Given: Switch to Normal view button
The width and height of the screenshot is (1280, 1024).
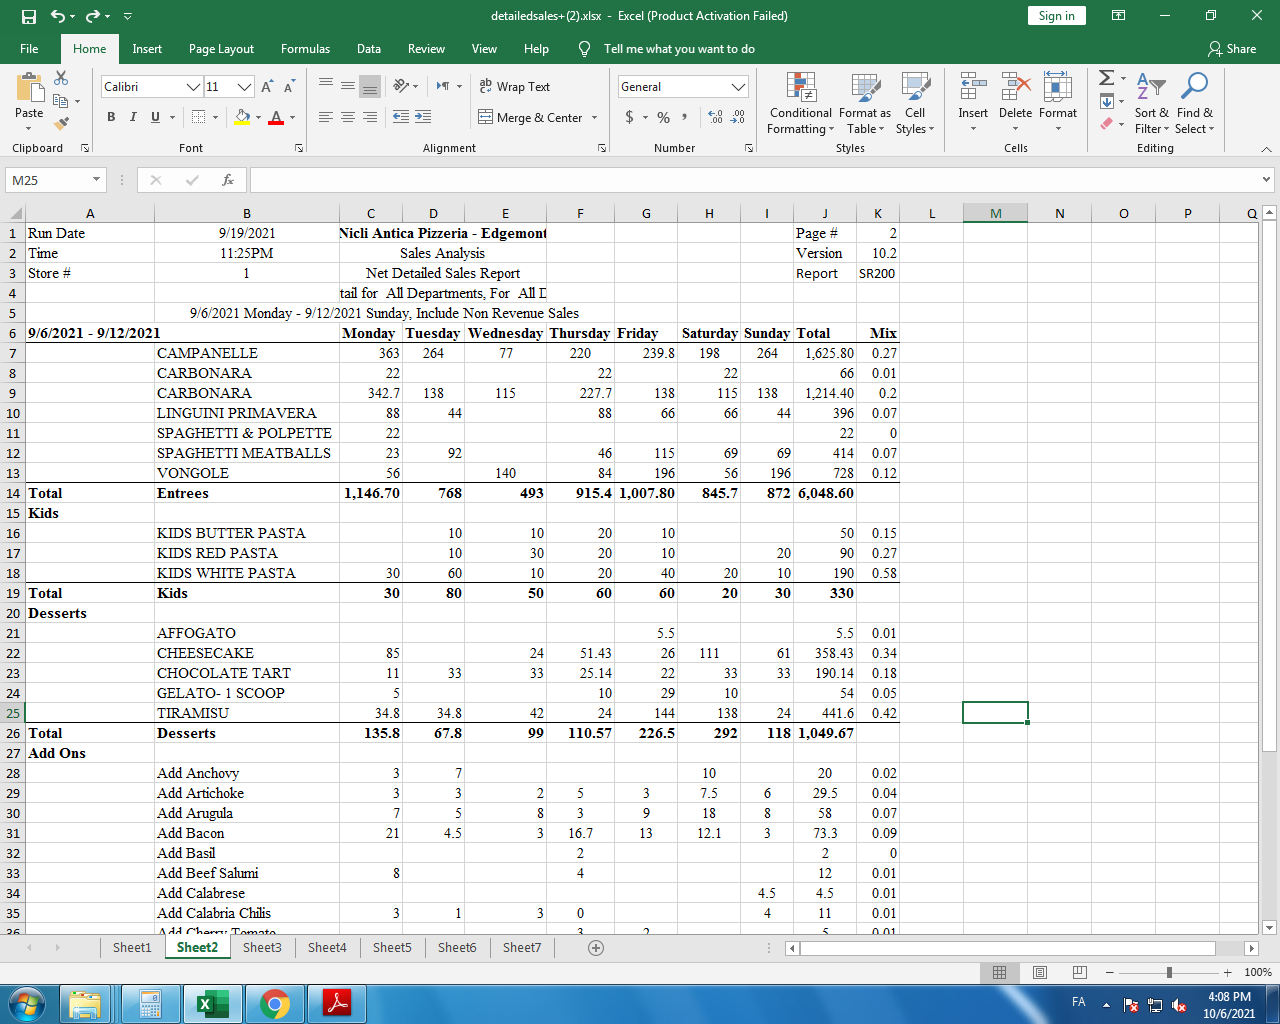Looking at the screenshot, I should click(999, 972).
